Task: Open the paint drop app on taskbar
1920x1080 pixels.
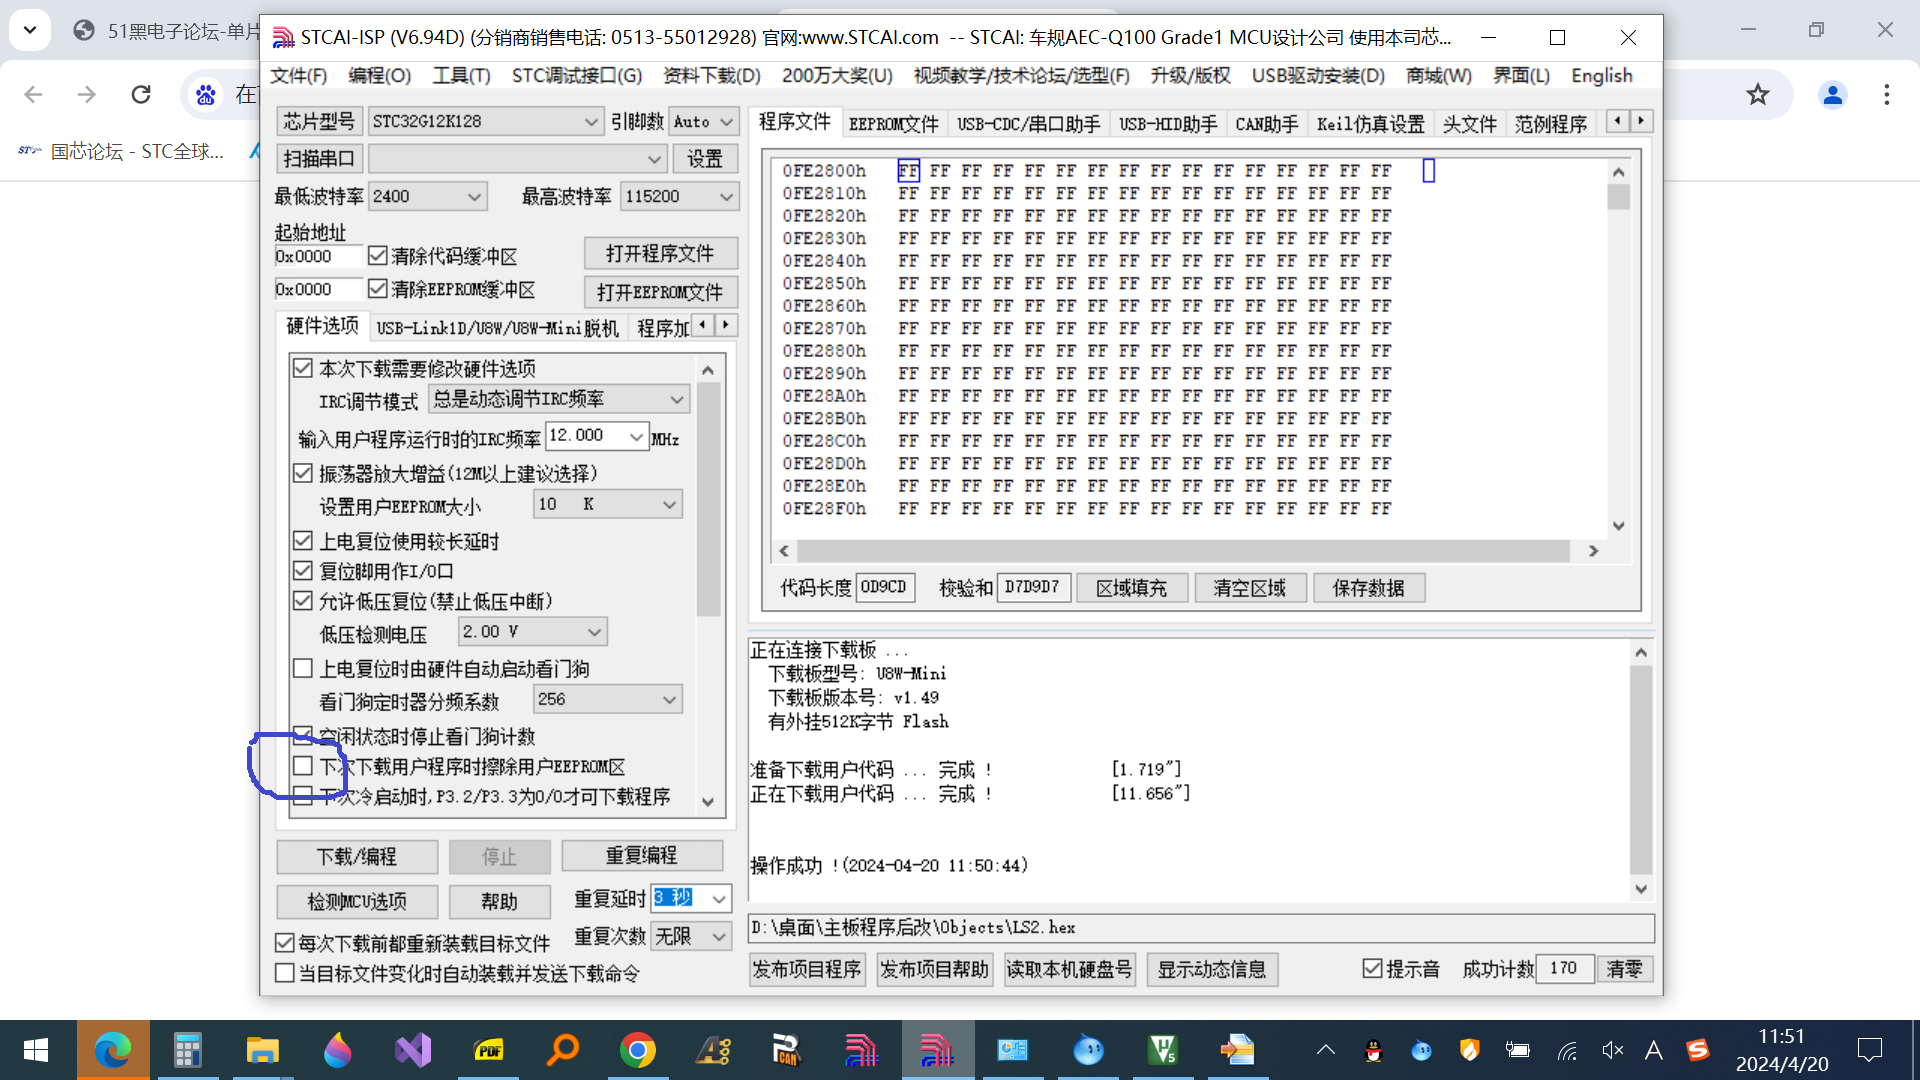Action: point(338,1050)
